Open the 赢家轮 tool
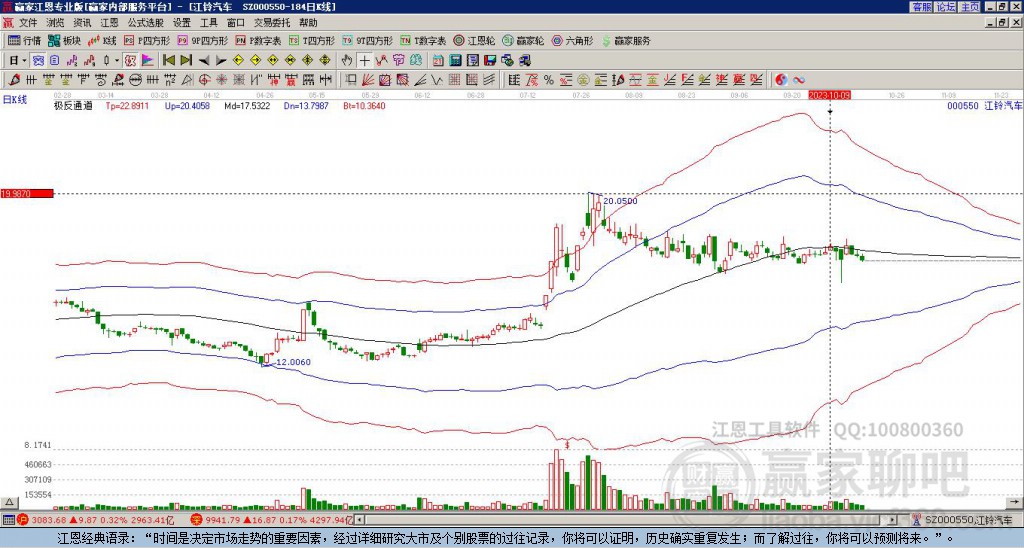Image resolution: width=1024 pixels, height=548 pixels. point(522,40)
